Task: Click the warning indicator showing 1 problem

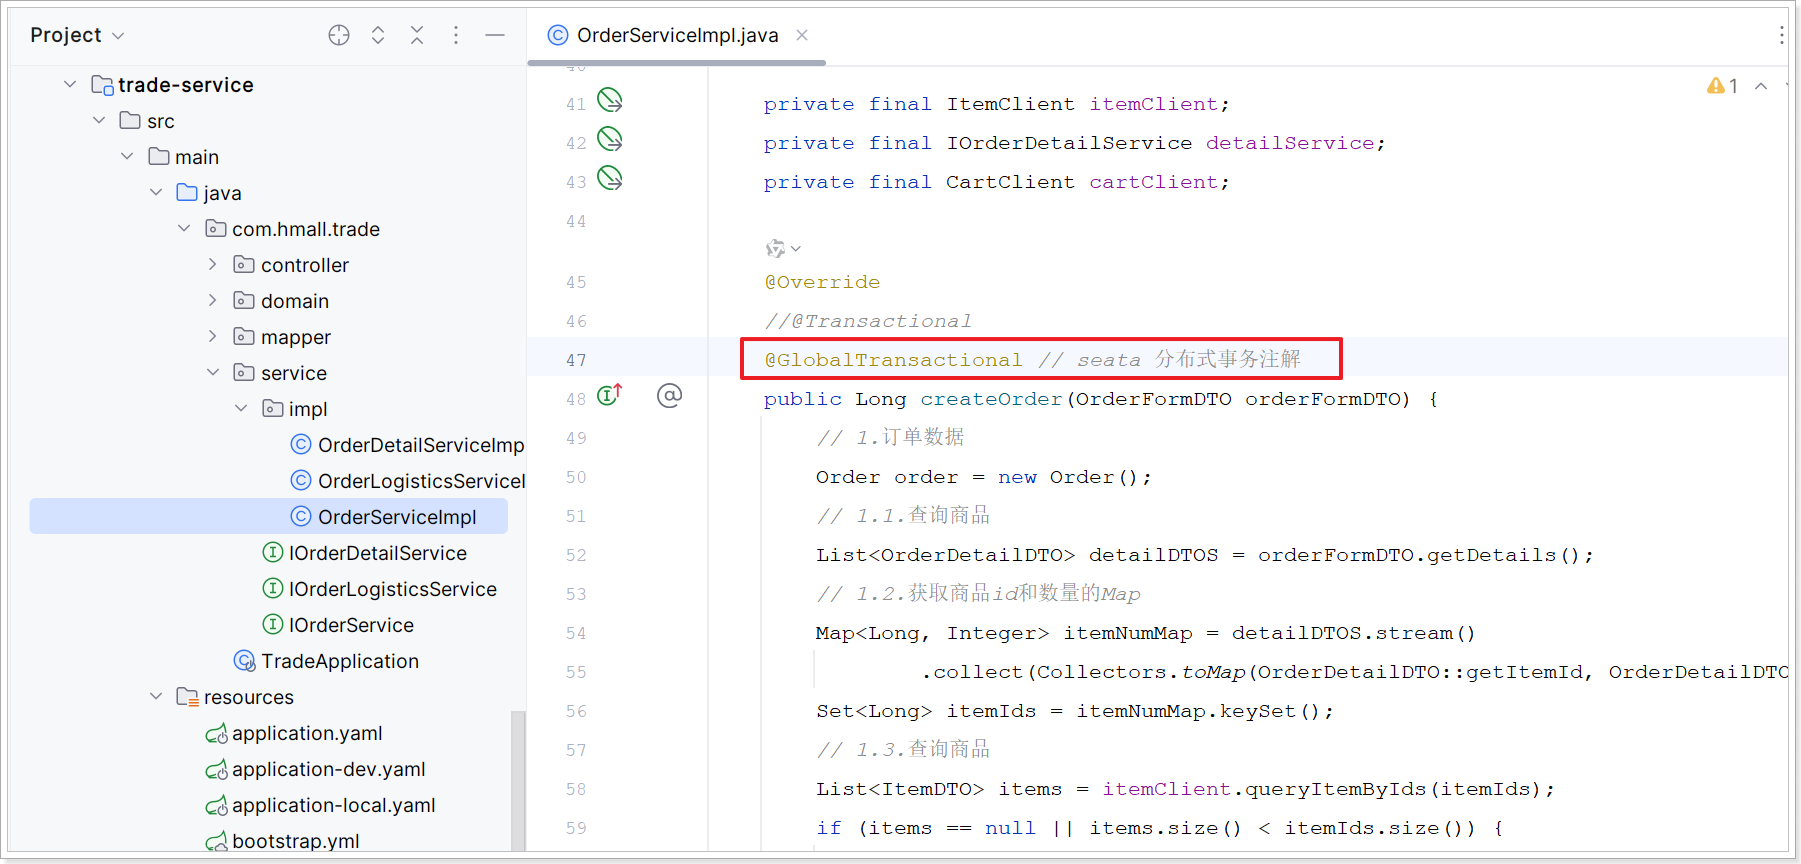Action: coord(1722,86)
